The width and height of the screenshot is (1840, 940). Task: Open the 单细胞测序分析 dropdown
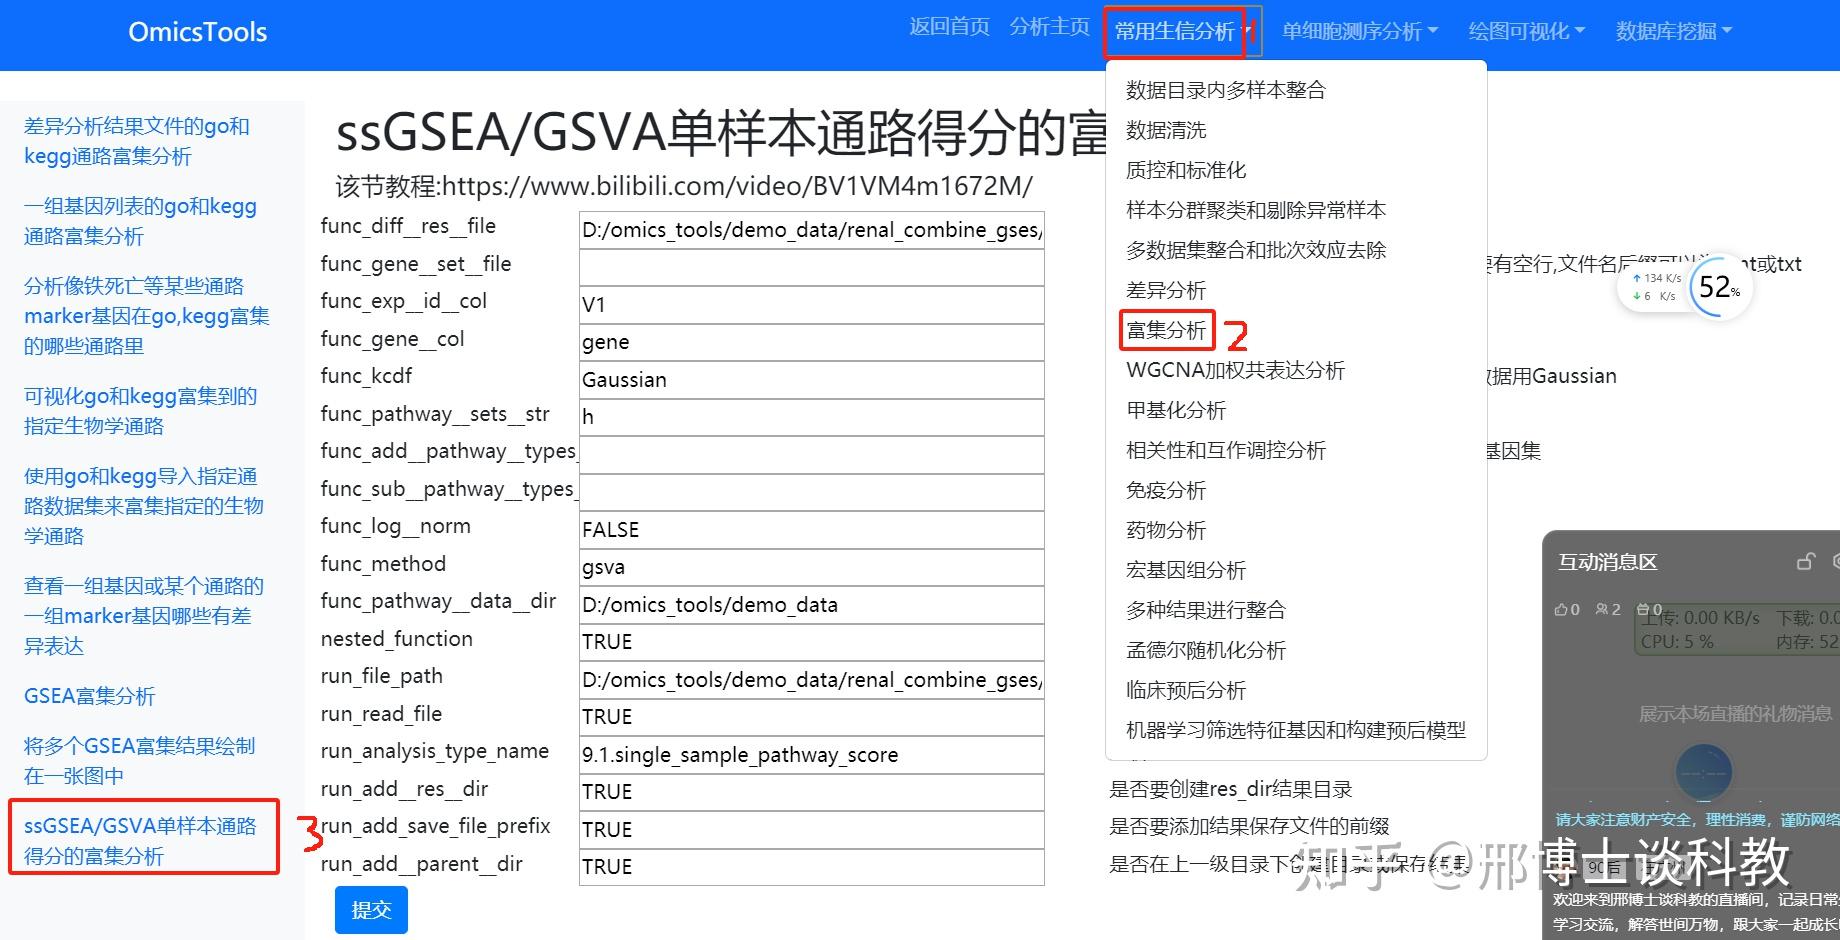point(1358,30)
